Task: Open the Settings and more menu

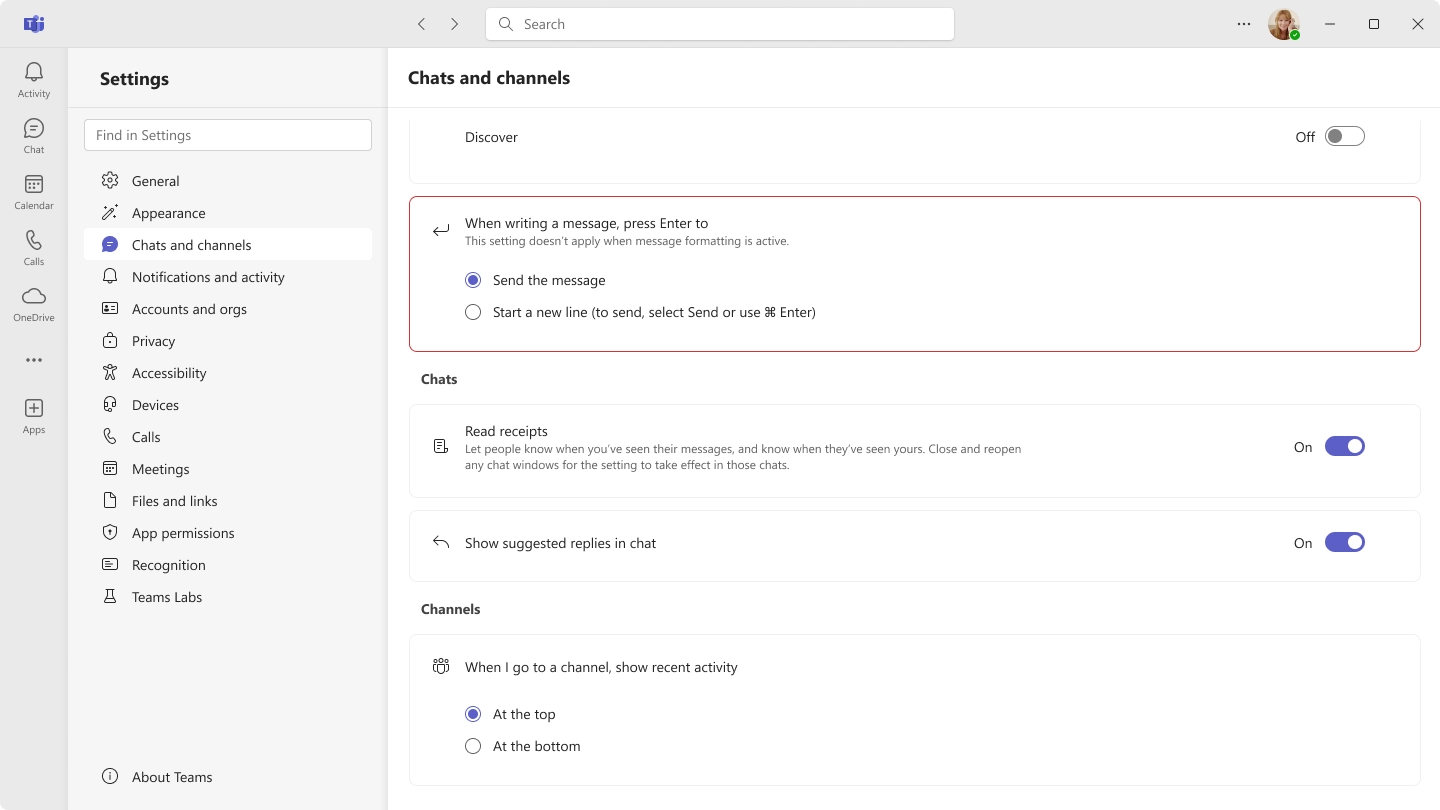Action: (1243, 23)
